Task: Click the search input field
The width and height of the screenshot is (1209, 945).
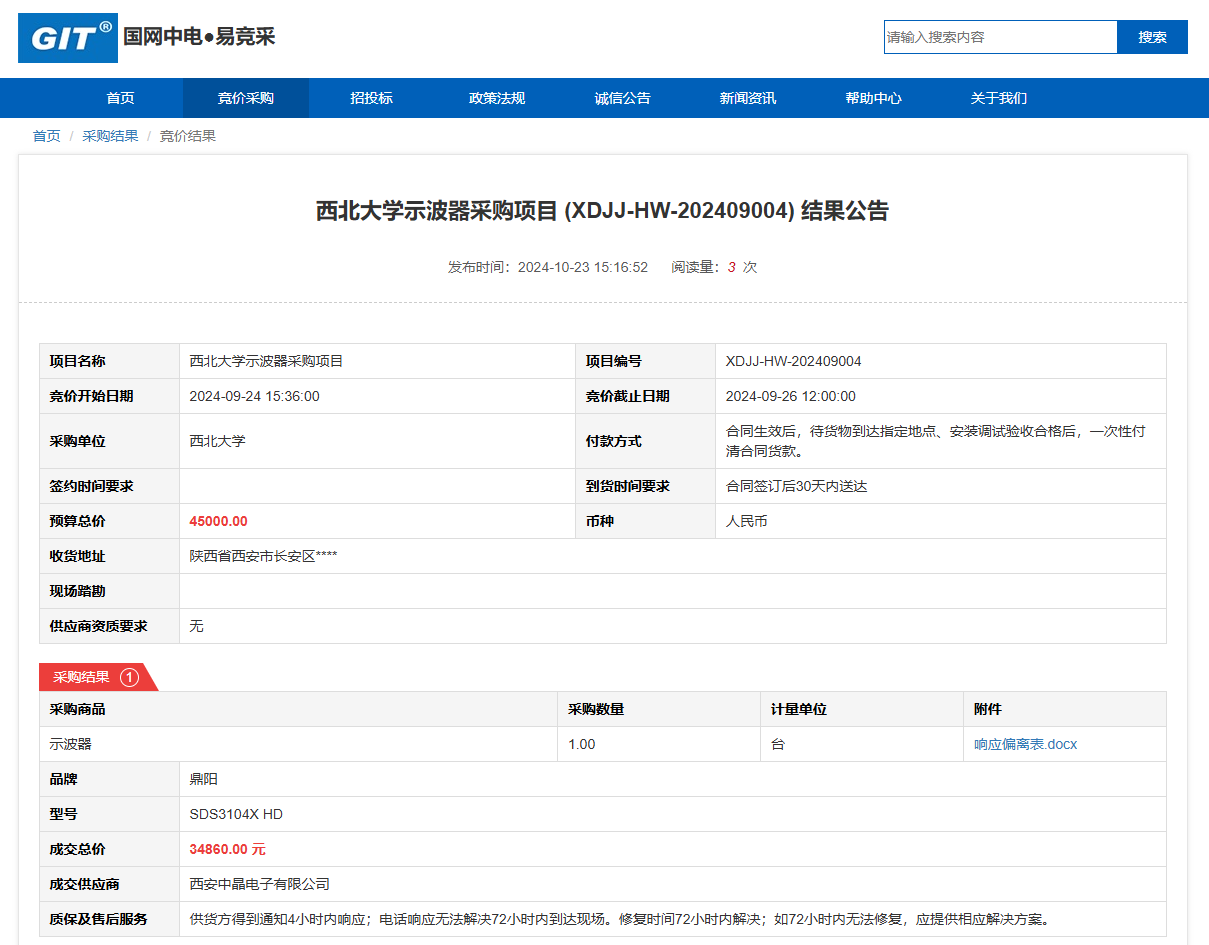Action: 1000,37
